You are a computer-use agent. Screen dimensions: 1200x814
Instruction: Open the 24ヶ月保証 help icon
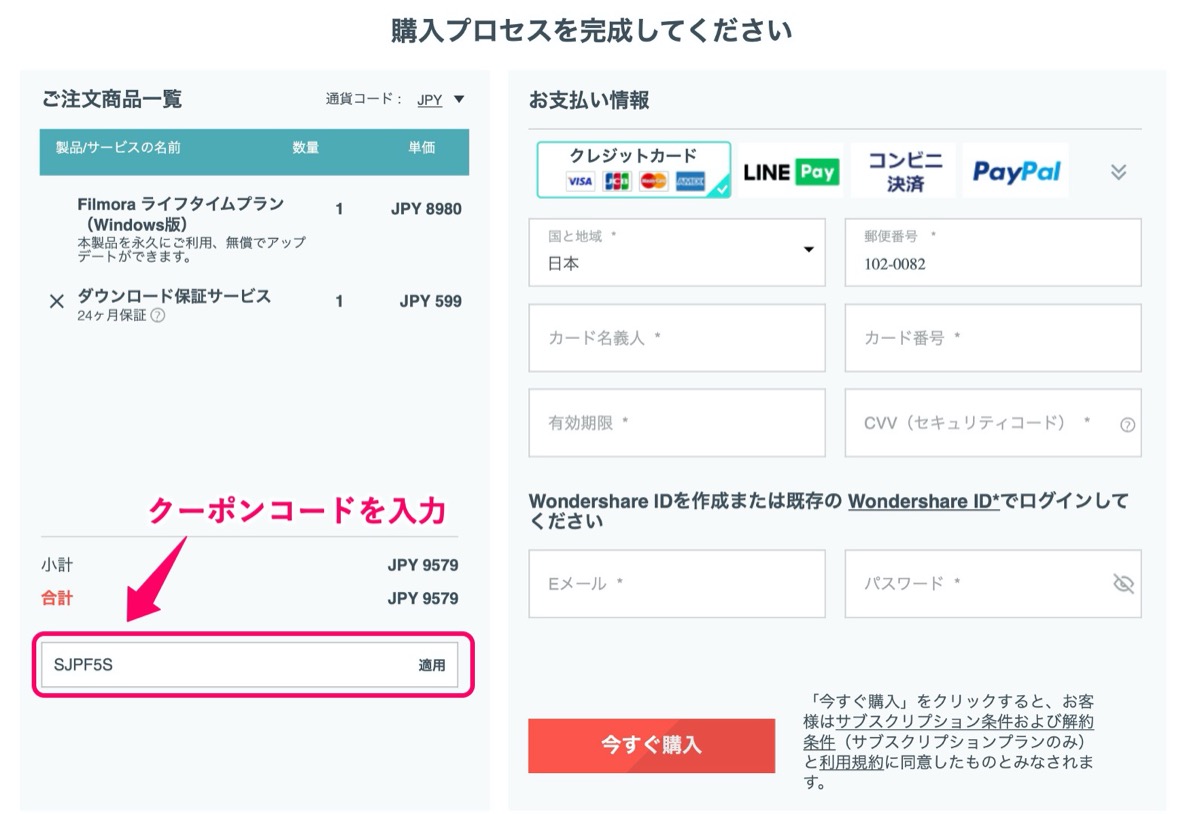[158, 316]
